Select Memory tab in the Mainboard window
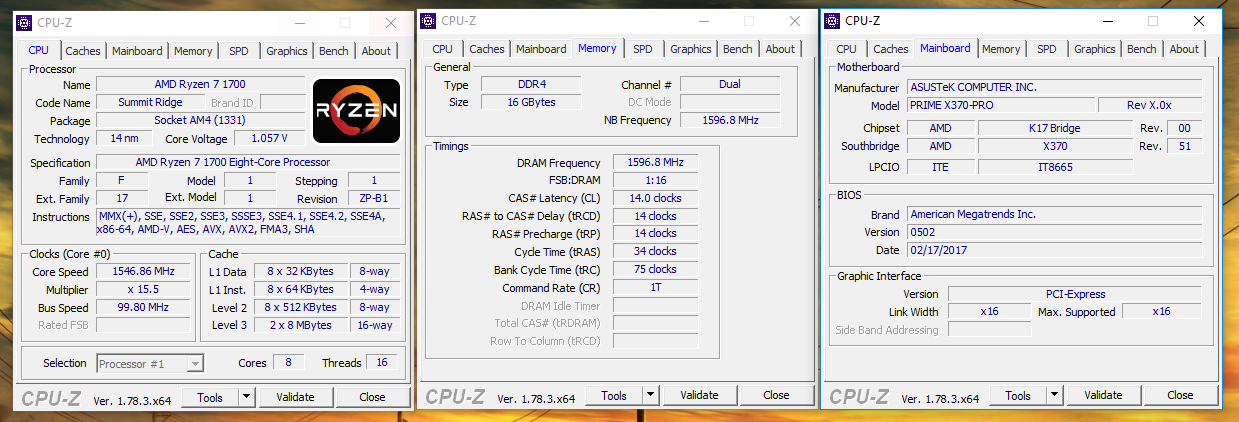The width and height of the screenshot is (1239, 422). 1001,49
